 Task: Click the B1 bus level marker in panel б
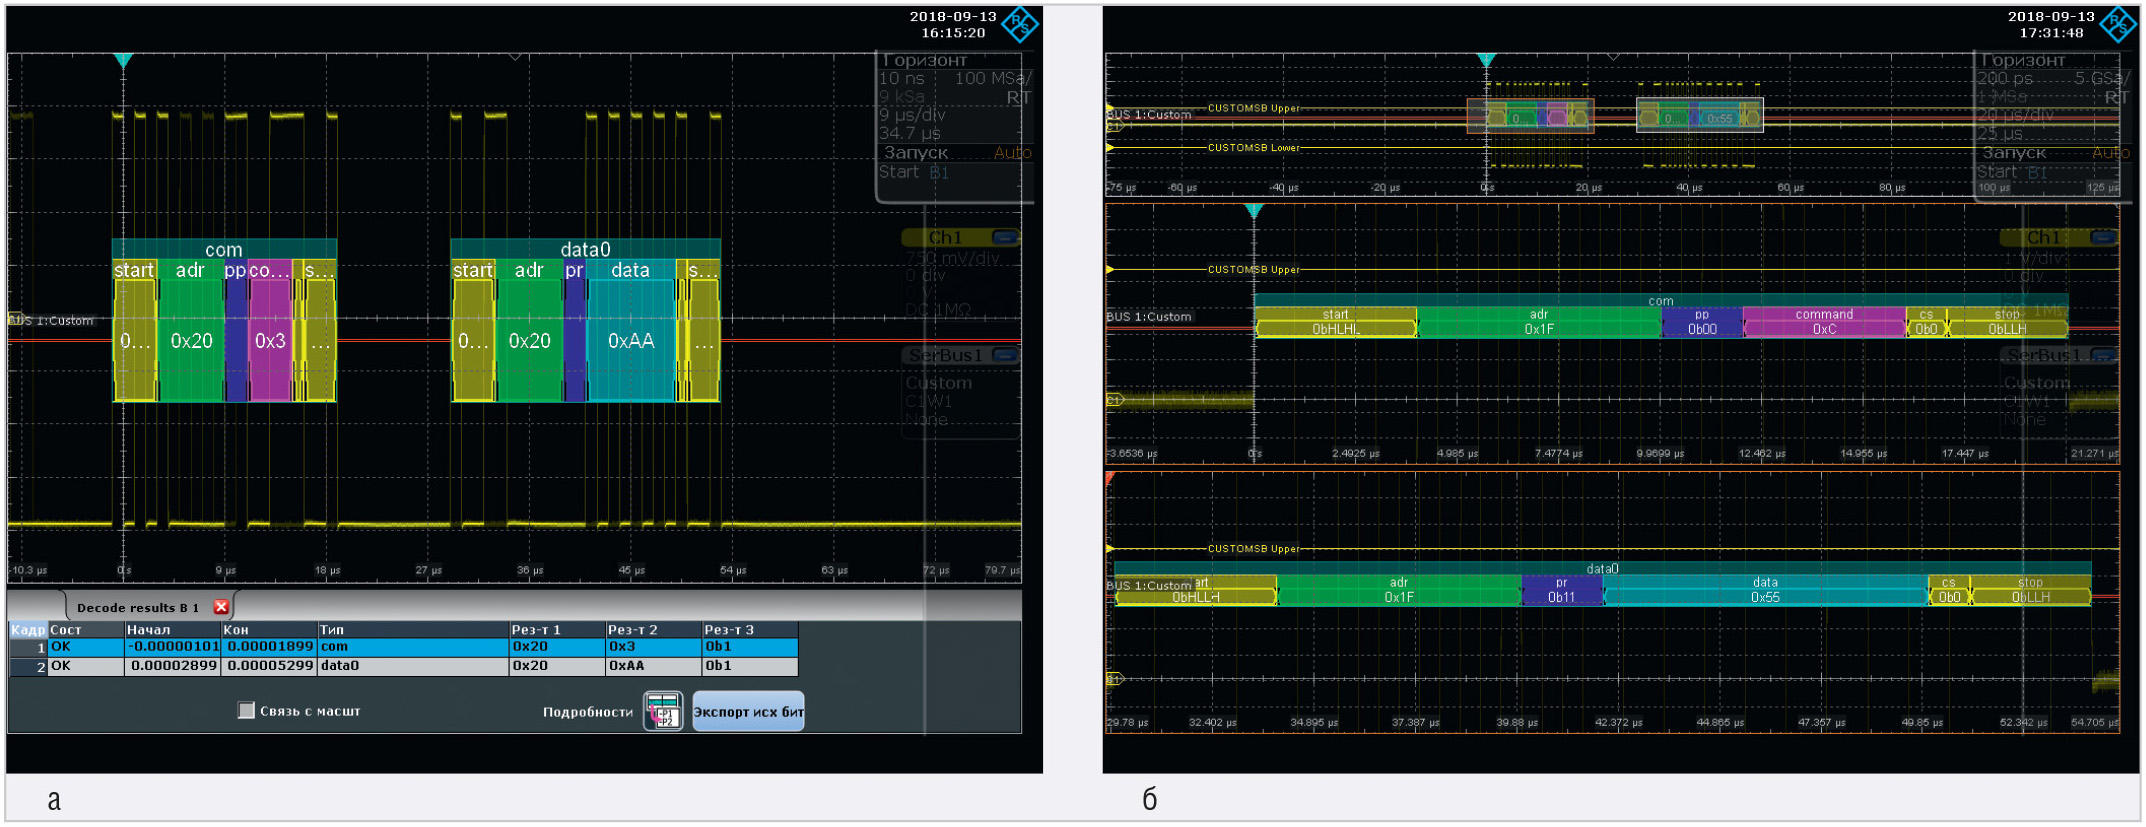pyautogui.click(x=1115, y=679)
